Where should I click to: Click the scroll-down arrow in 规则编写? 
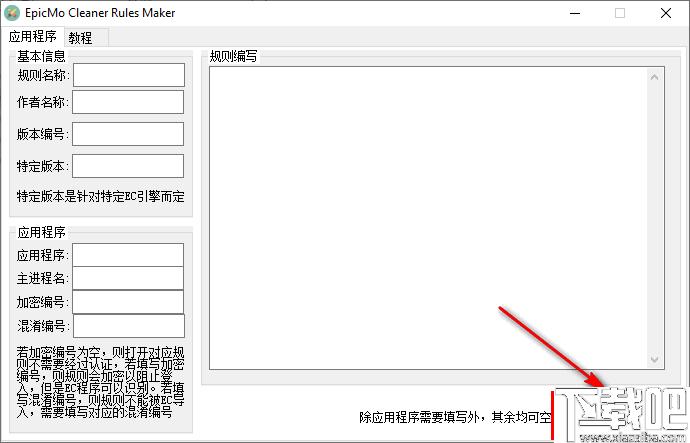[654, 359]
